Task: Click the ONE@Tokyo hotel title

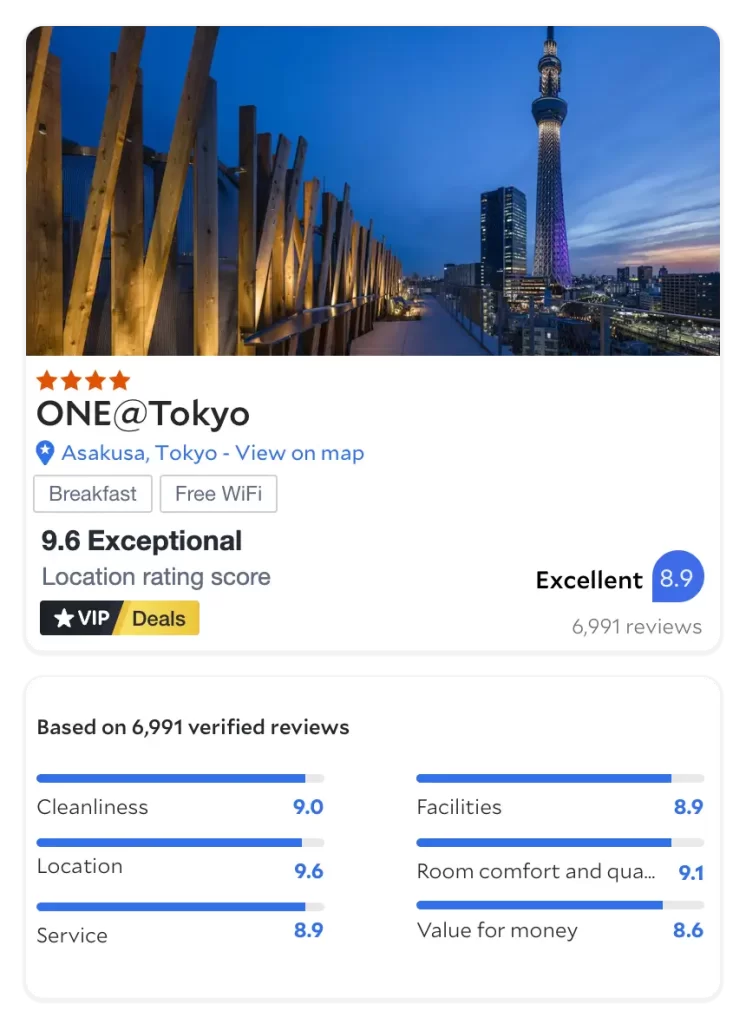Action: 143,413
